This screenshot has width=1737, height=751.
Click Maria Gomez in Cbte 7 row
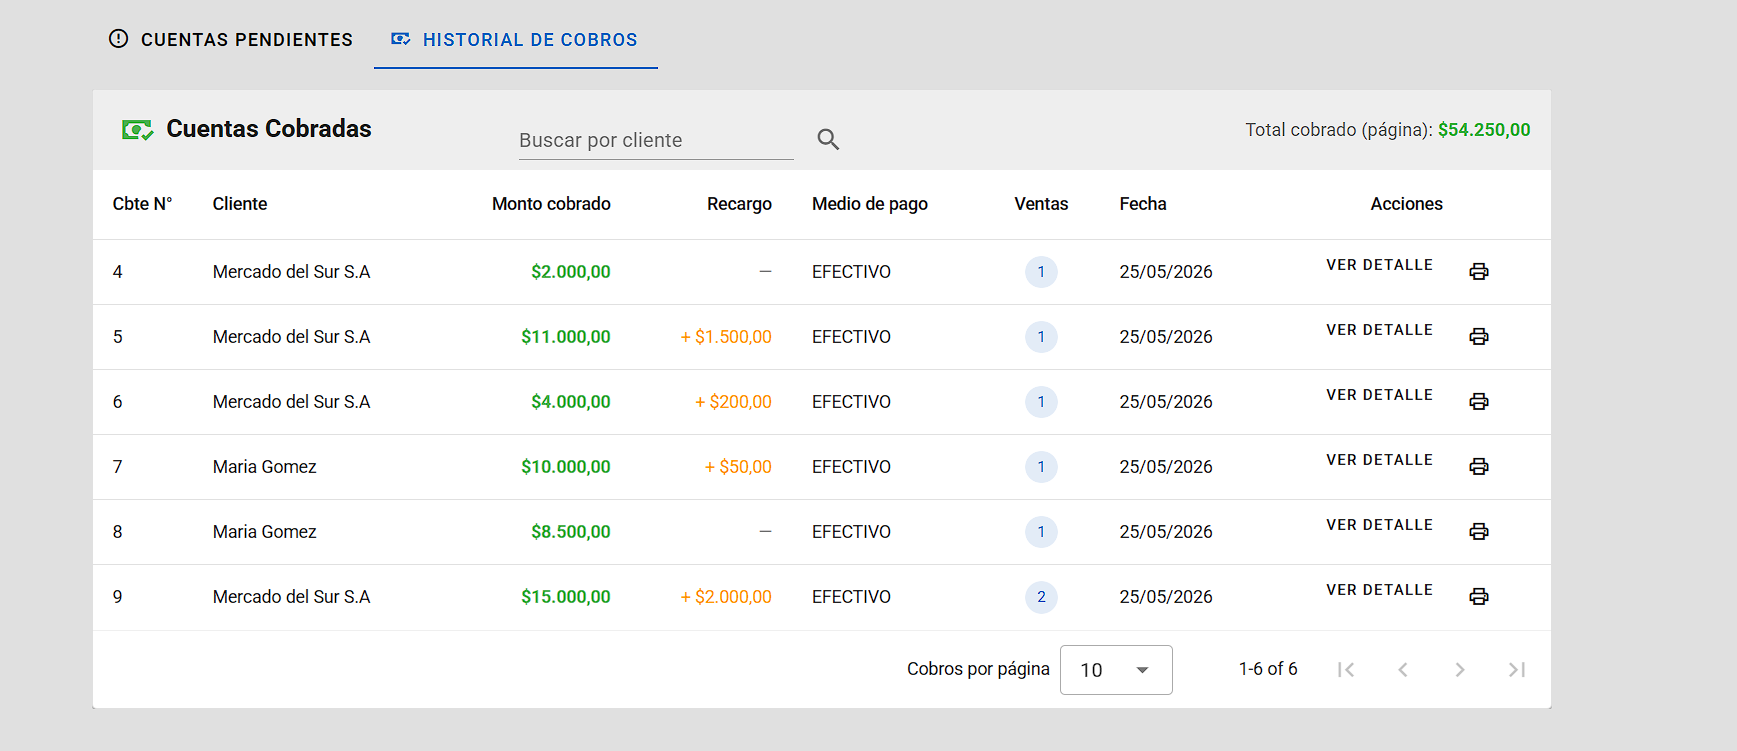[265, 467]
